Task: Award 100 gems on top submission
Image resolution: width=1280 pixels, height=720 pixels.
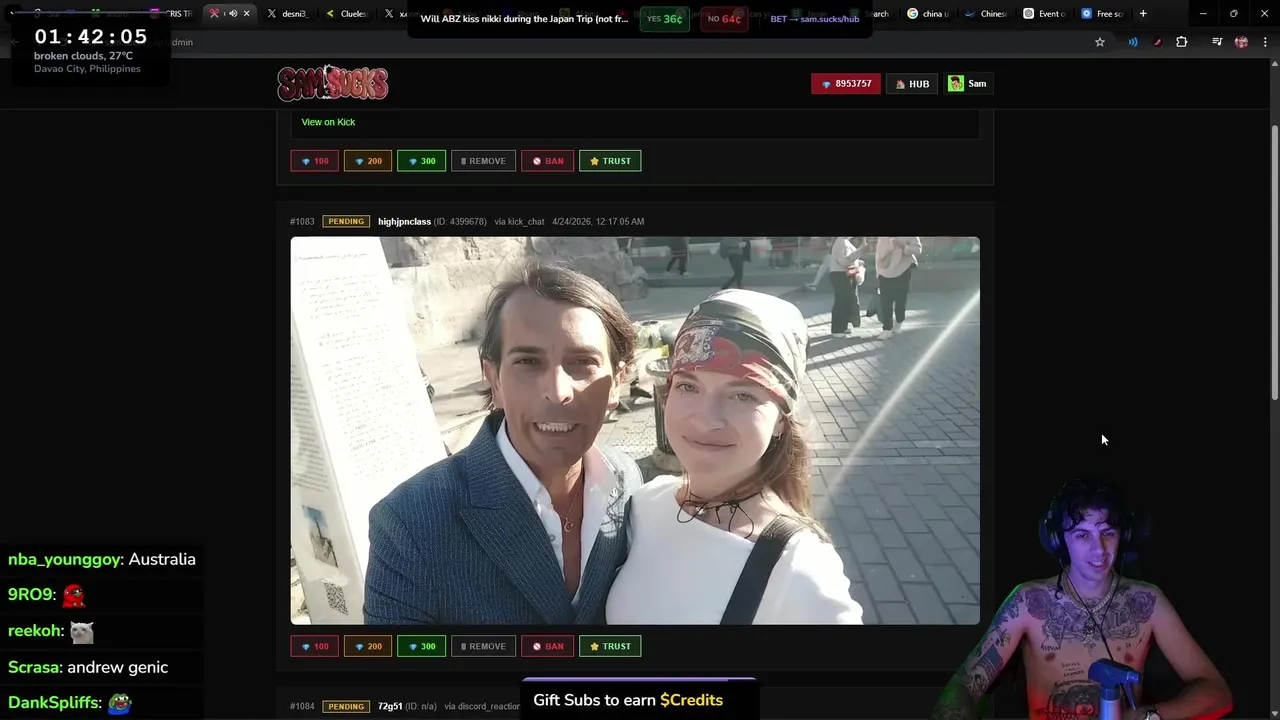Action: coord(314,161)
